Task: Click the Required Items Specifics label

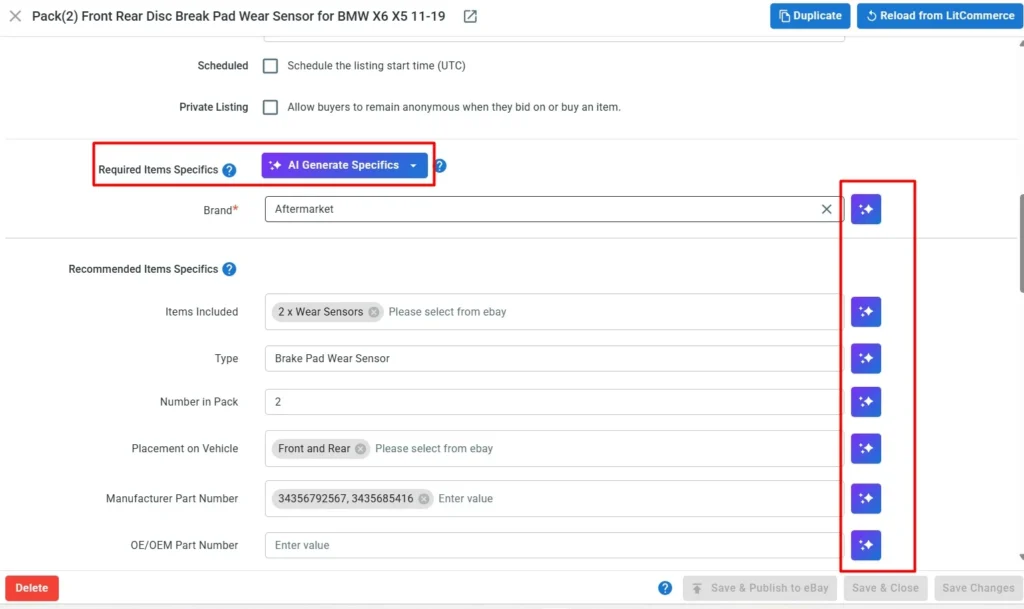Action: tap(158, 170)
